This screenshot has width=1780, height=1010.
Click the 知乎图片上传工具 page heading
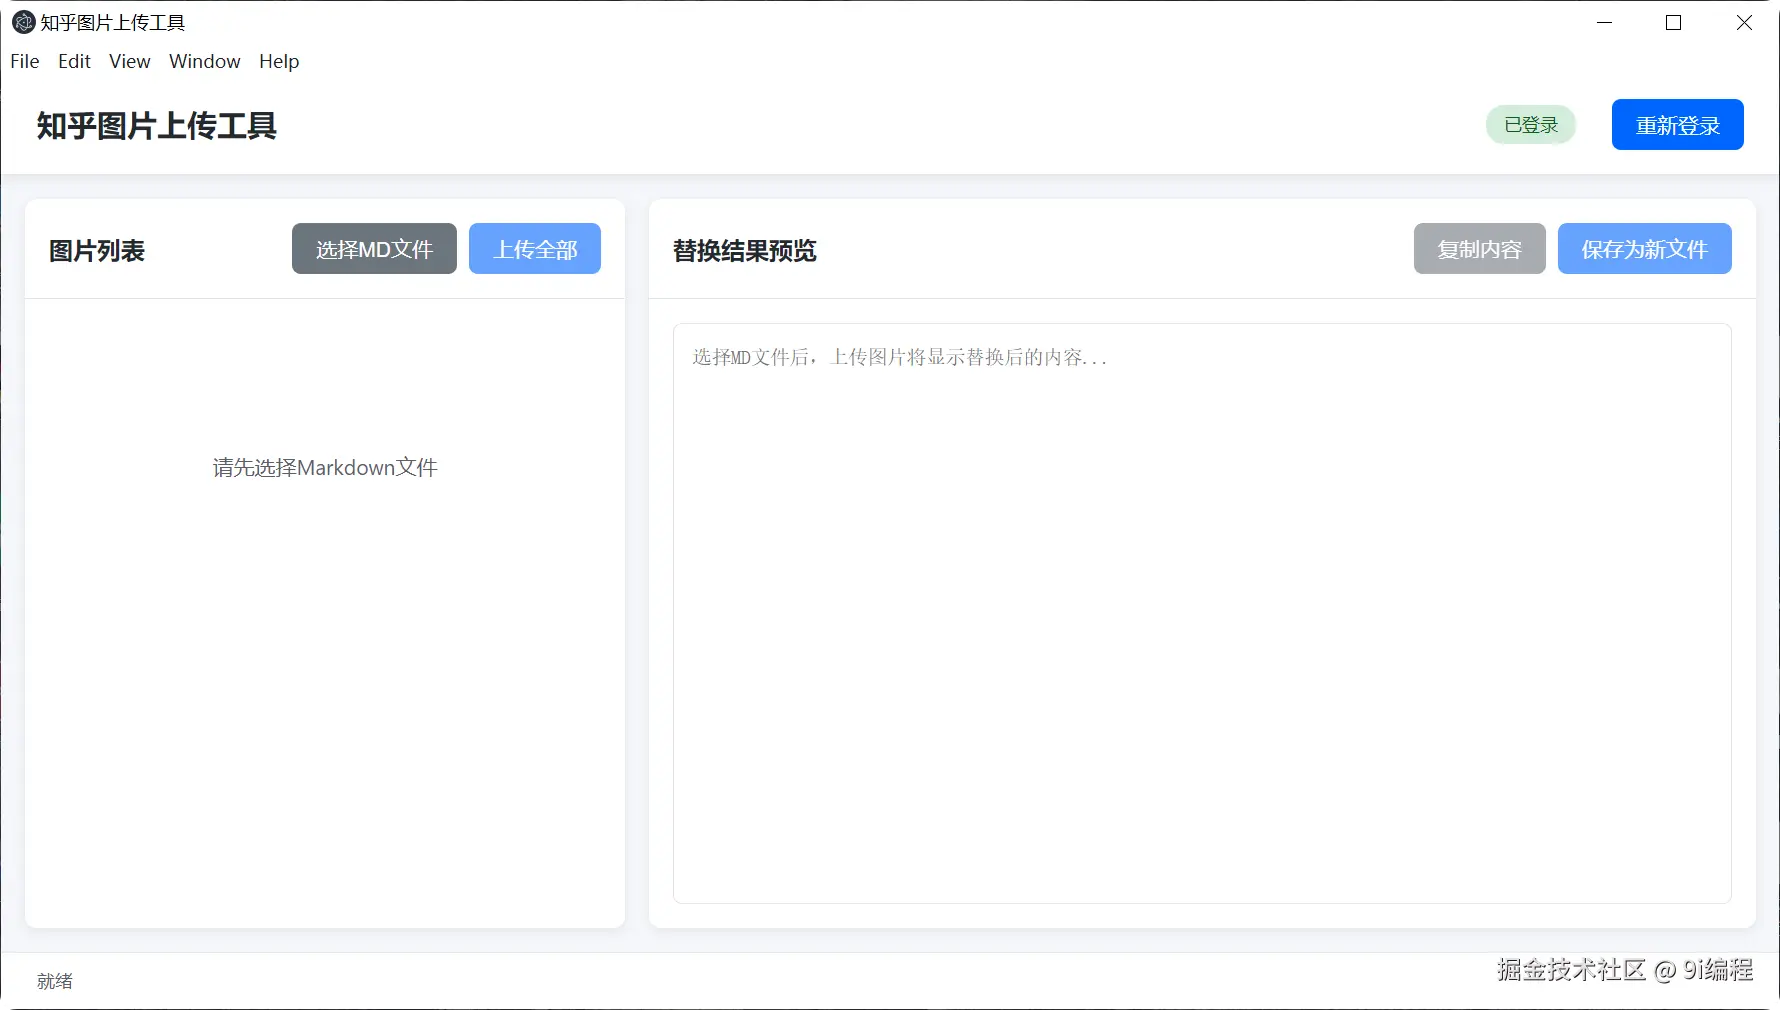157,126
